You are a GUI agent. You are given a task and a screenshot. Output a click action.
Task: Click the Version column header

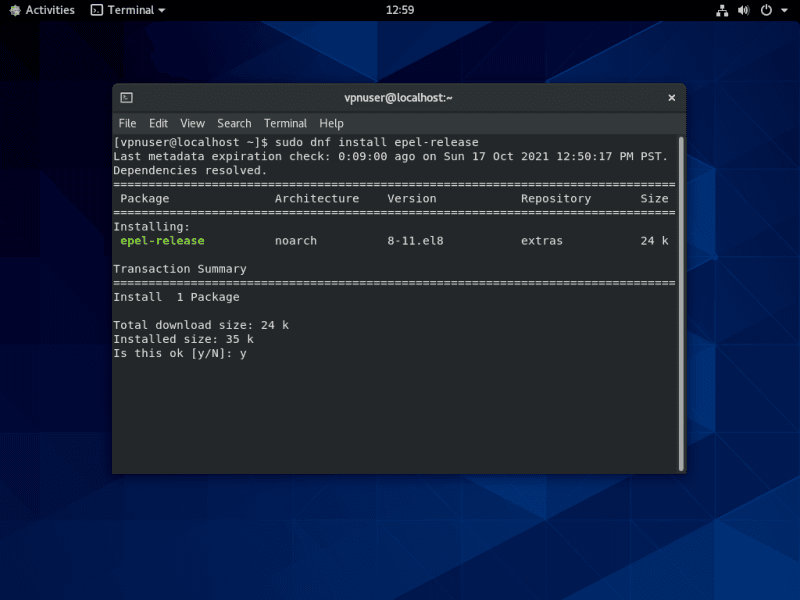[412, 198]
